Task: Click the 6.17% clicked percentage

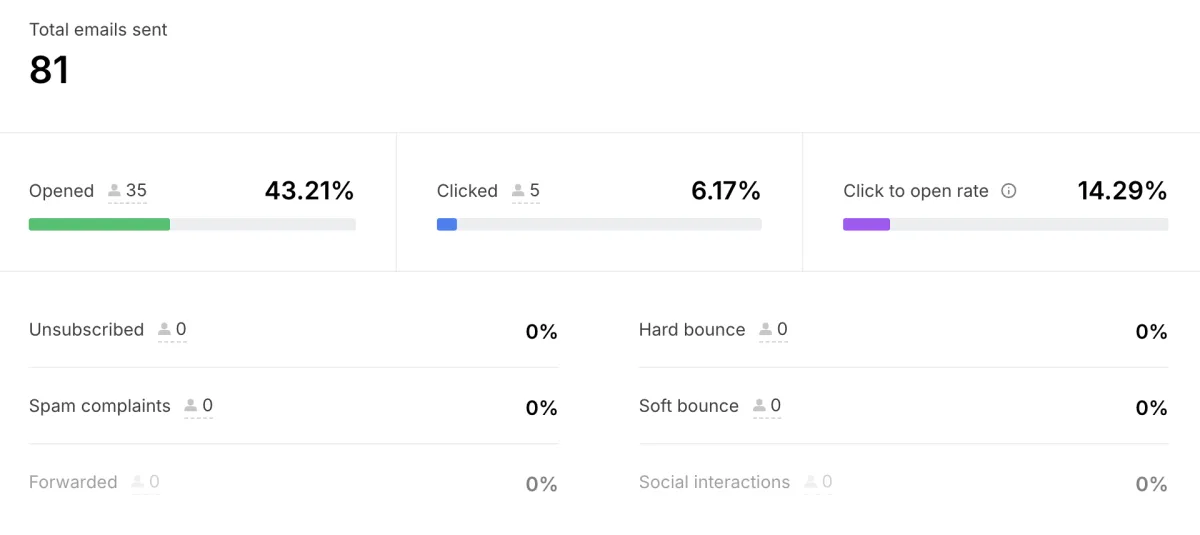Action: click(726, 191)
